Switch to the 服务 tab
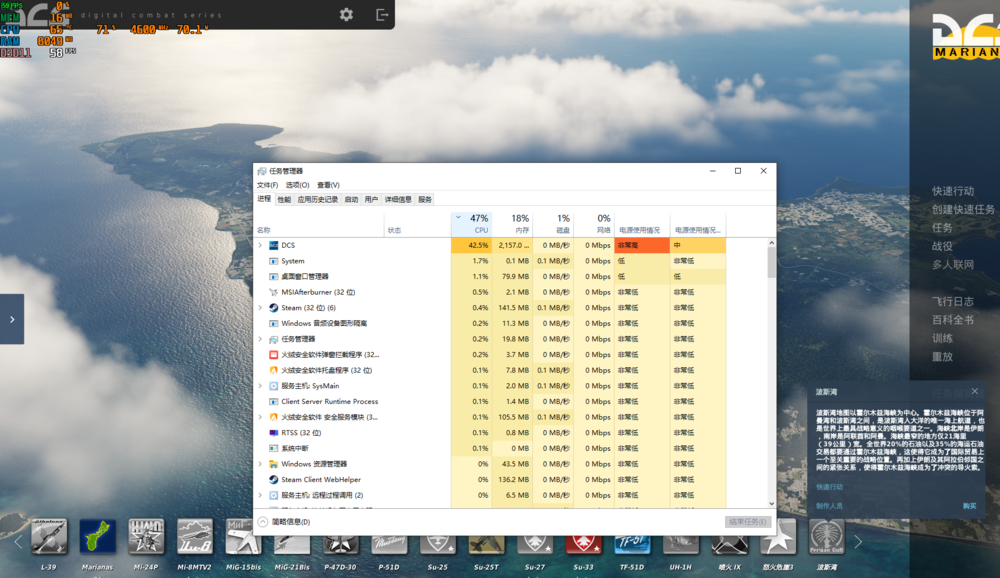This screenshot has width=1000, height=578. click(425, 200)
